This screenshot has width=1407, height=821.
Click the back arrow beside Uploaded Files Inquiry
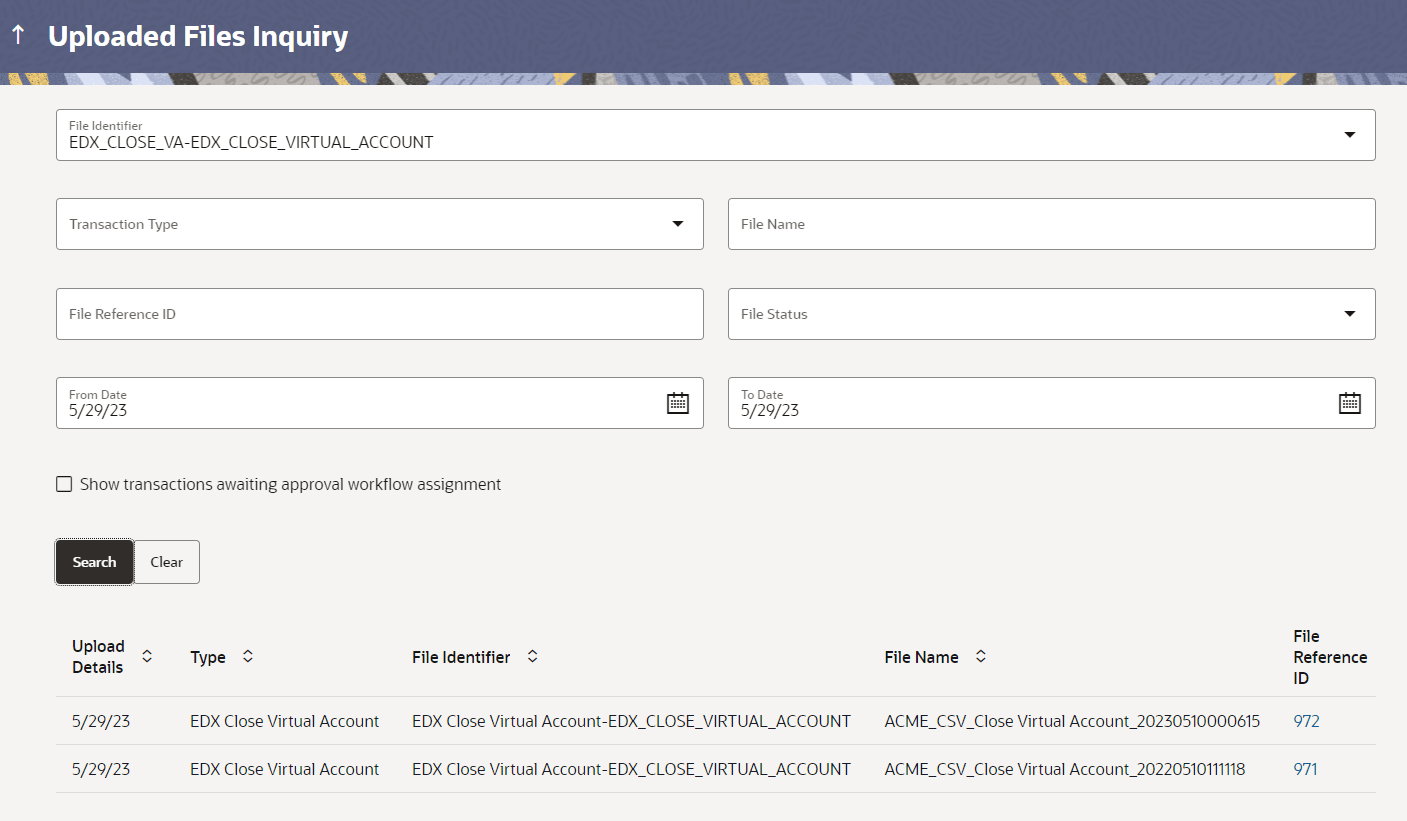pyautogui.click(x=18, y=36)
